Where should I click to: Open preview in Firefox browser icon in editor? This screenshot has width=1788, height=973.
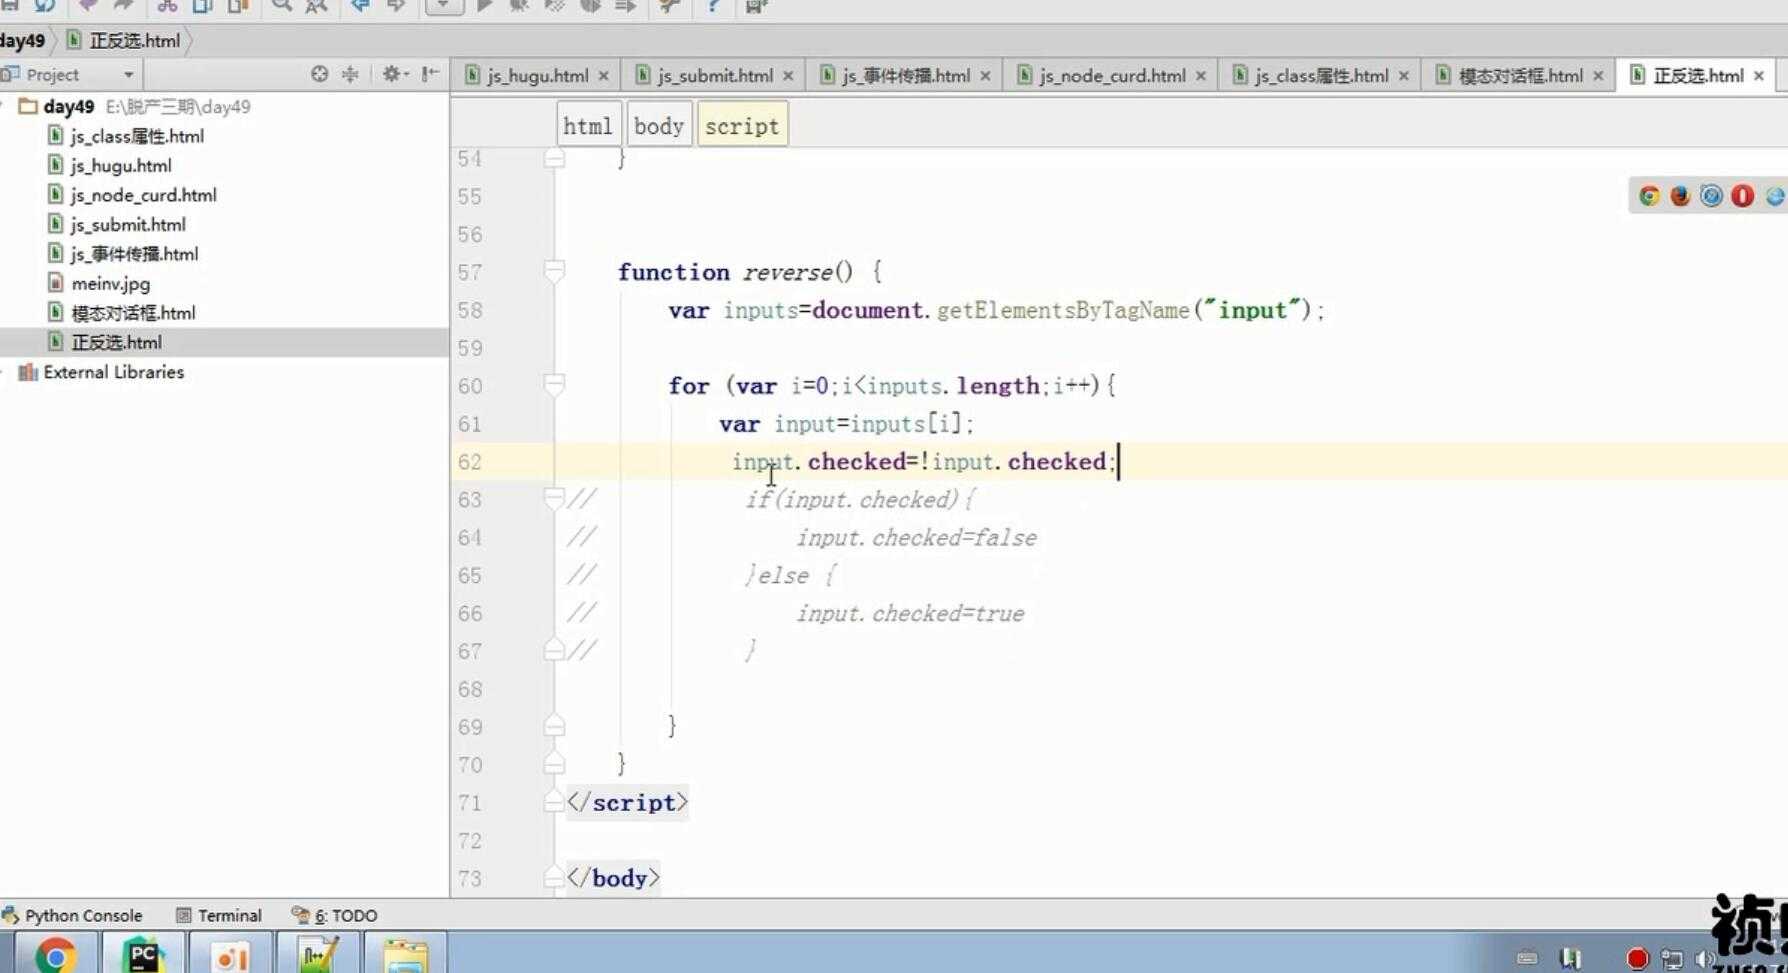pyautogui.click(x=1680, y=196)
